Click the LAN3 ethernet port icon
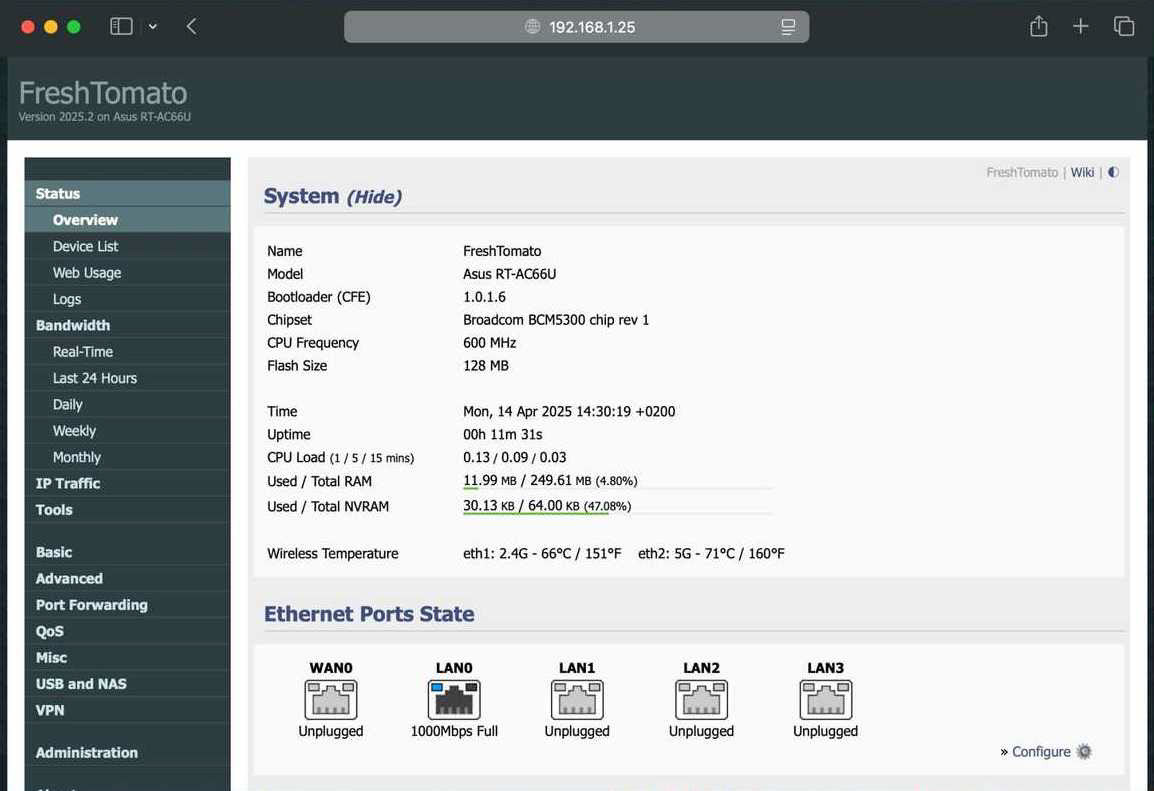This screenshot has height=791, width=1154. click(826, 699)
